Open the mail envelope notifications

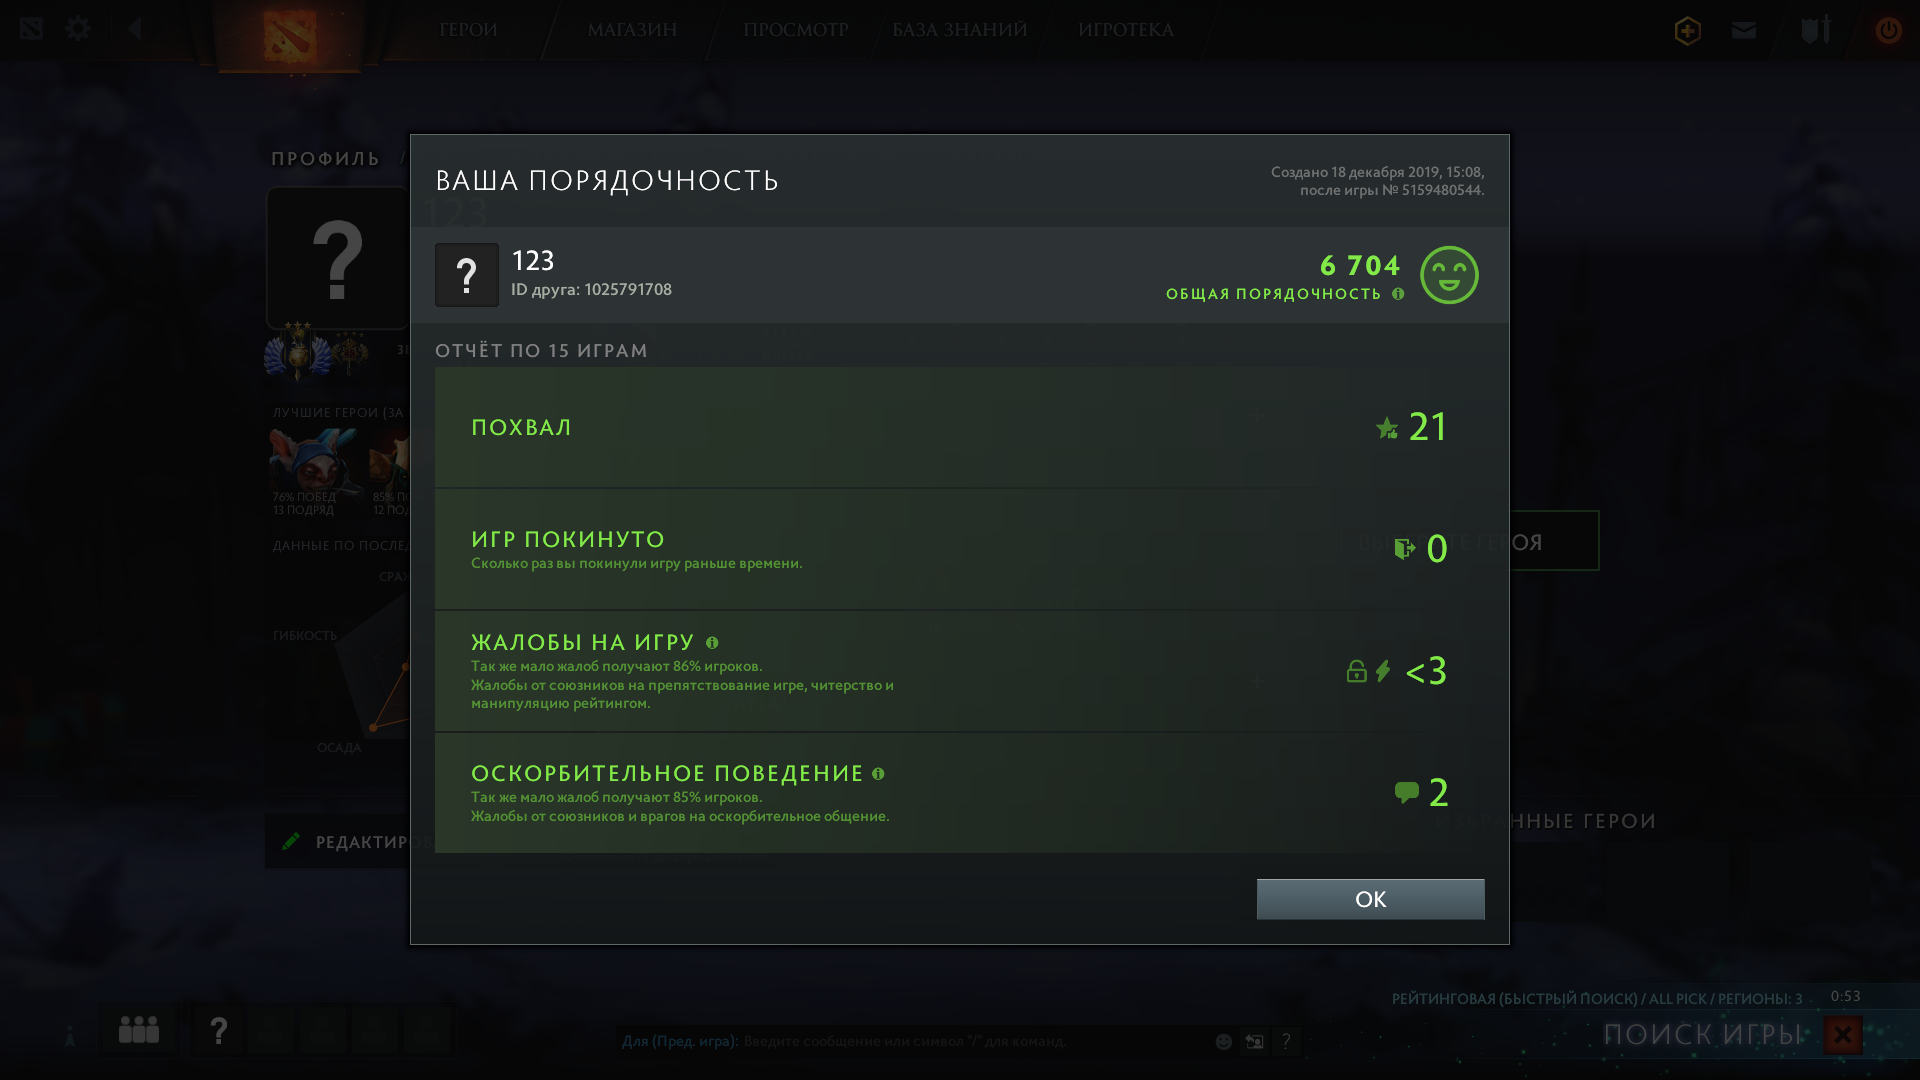pyautogui.click(x=1744, y=30)
